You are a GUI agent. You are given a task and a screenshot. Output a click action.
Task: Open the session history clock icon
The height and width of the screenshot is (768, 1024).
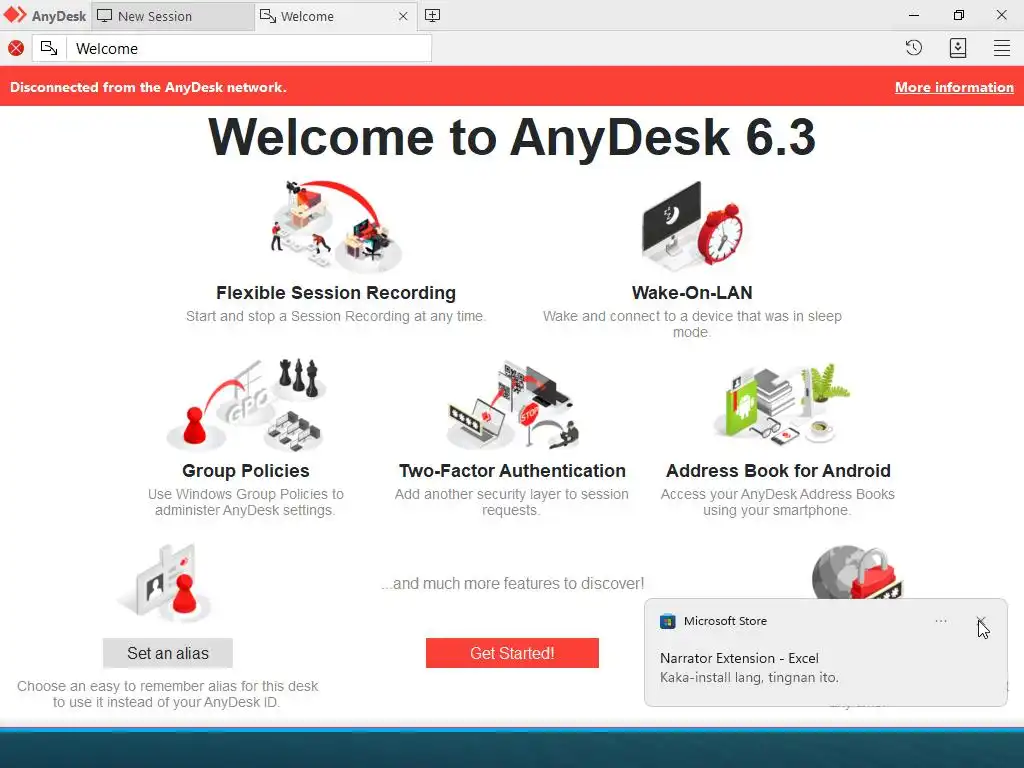point(914,48)
